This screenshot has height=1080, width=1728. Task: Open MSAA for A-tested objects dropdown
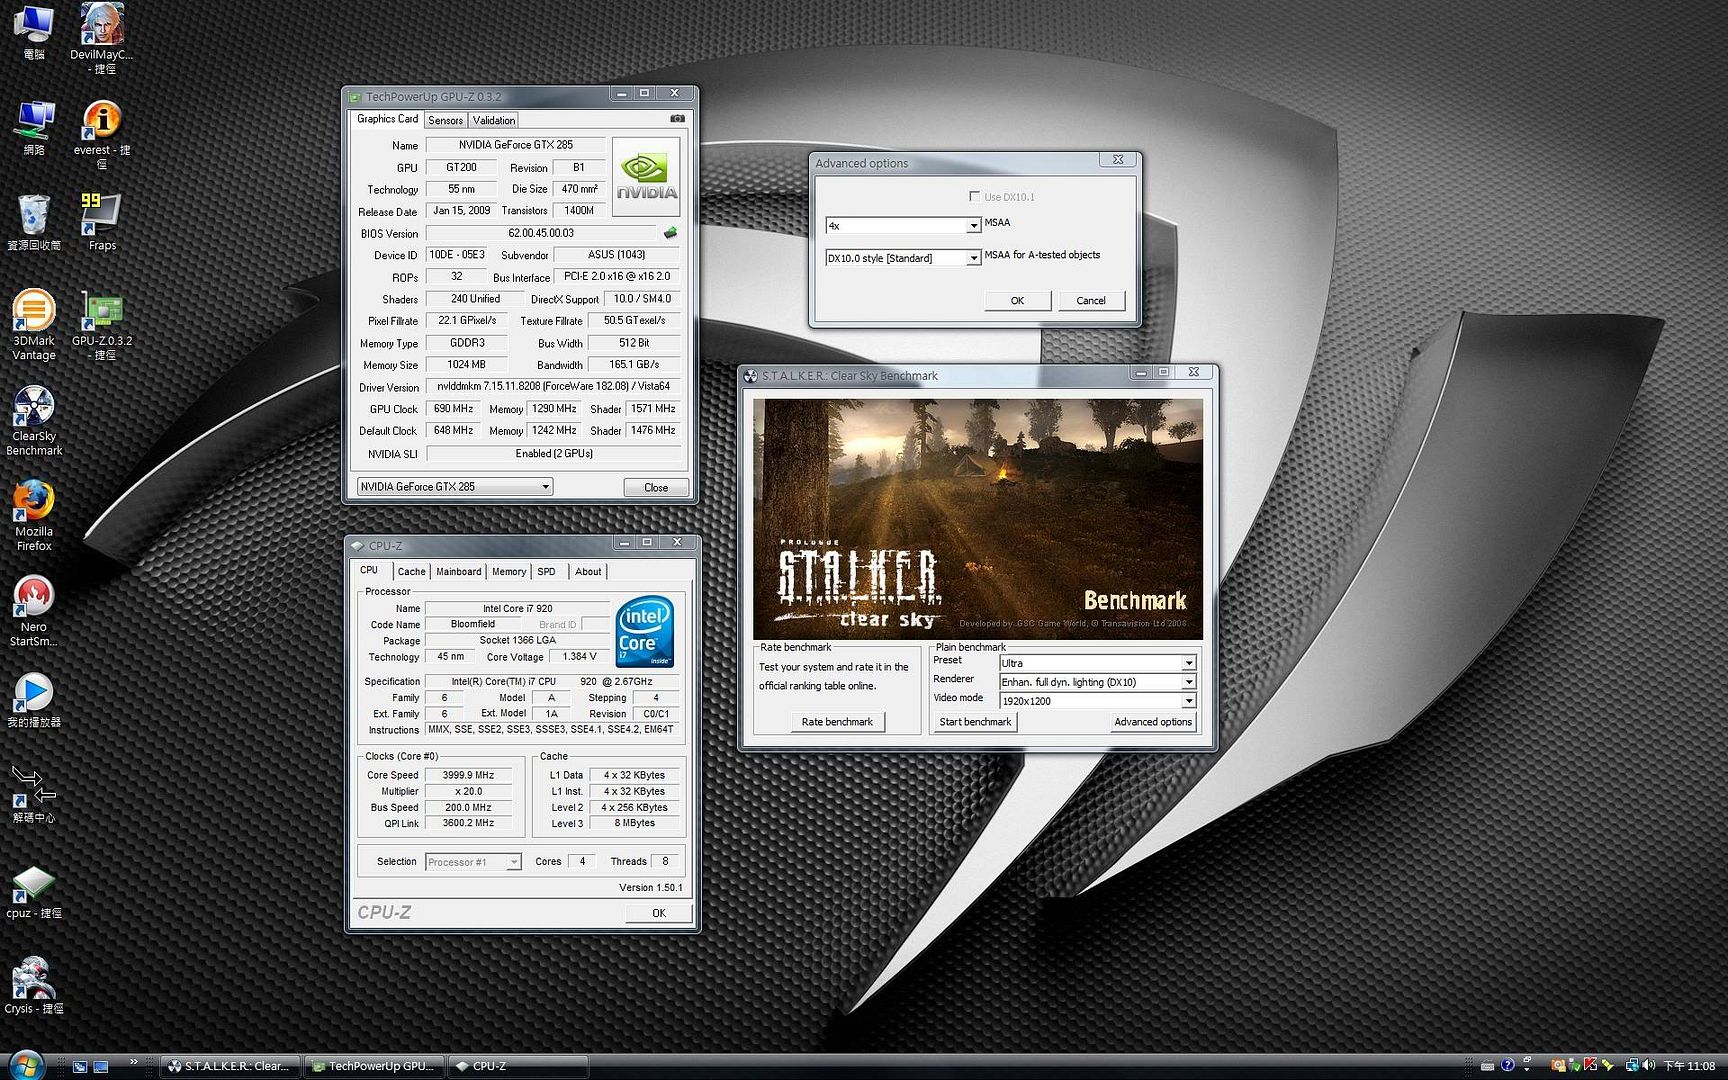coord(903,258)
